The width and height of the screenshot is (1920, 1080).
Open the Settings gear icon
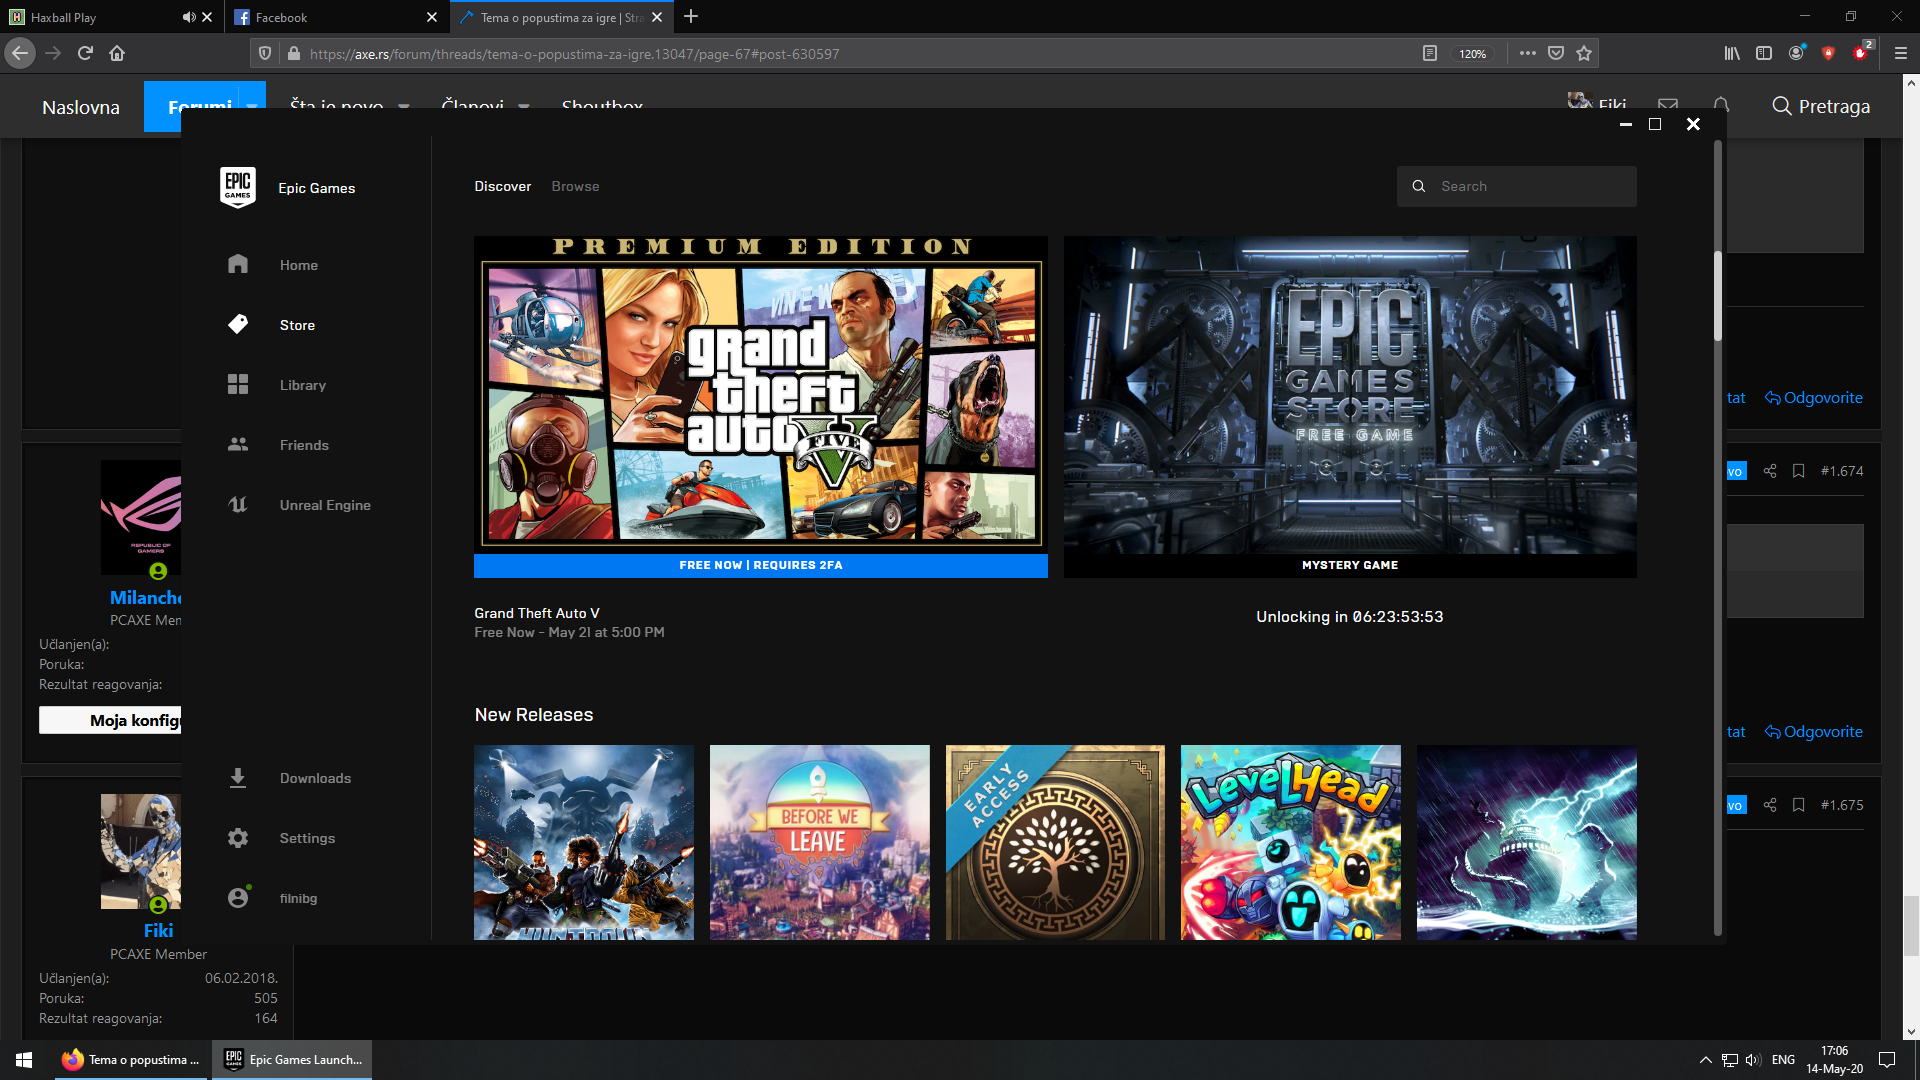pos(238,838)
